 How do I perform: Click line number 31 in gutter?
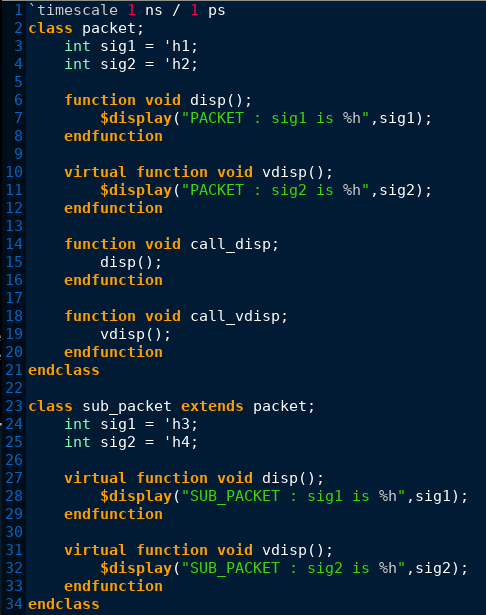coord(14,550)
